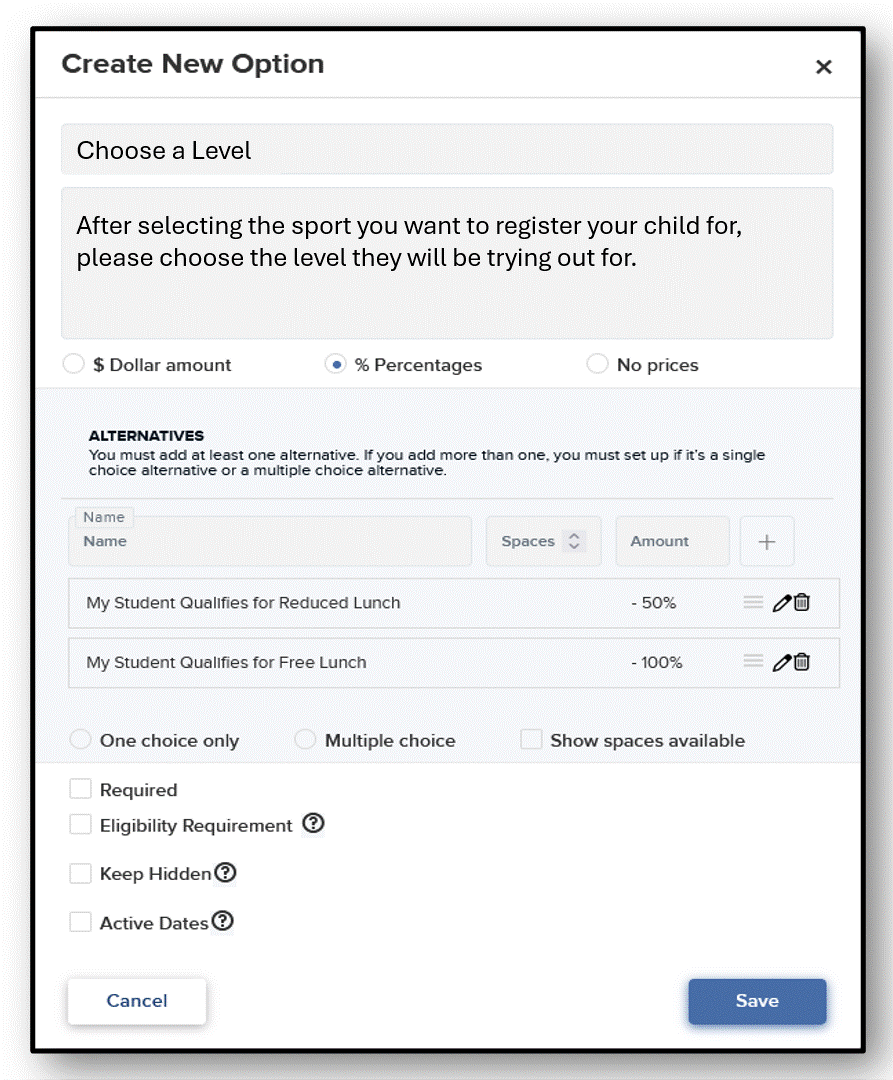The height and width of the screenshot is (1080, 893).
Task: Select the $ Dollar amount radio option
Action: [x=73, y=364]
